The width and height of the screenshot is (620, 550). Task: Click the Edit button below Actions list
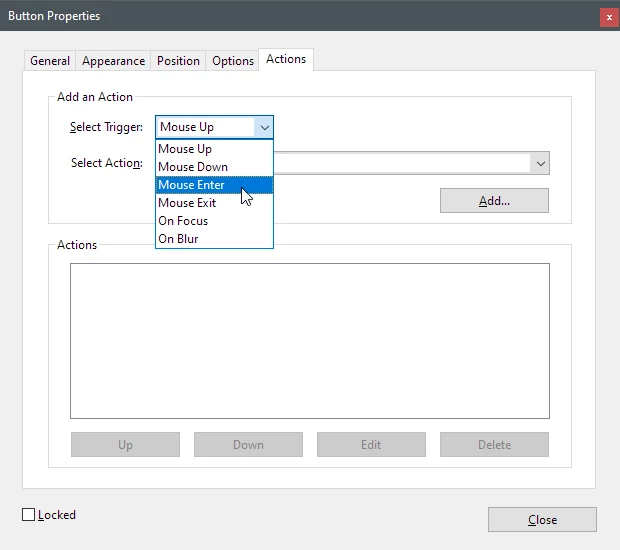[x=371, y=444]
